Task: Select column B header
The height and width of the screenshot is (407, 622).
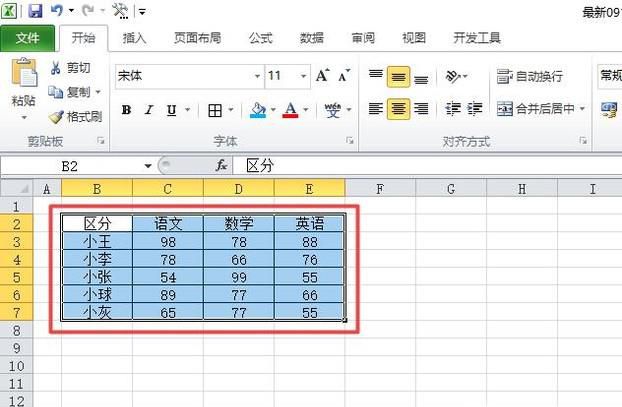Action: 97,188
